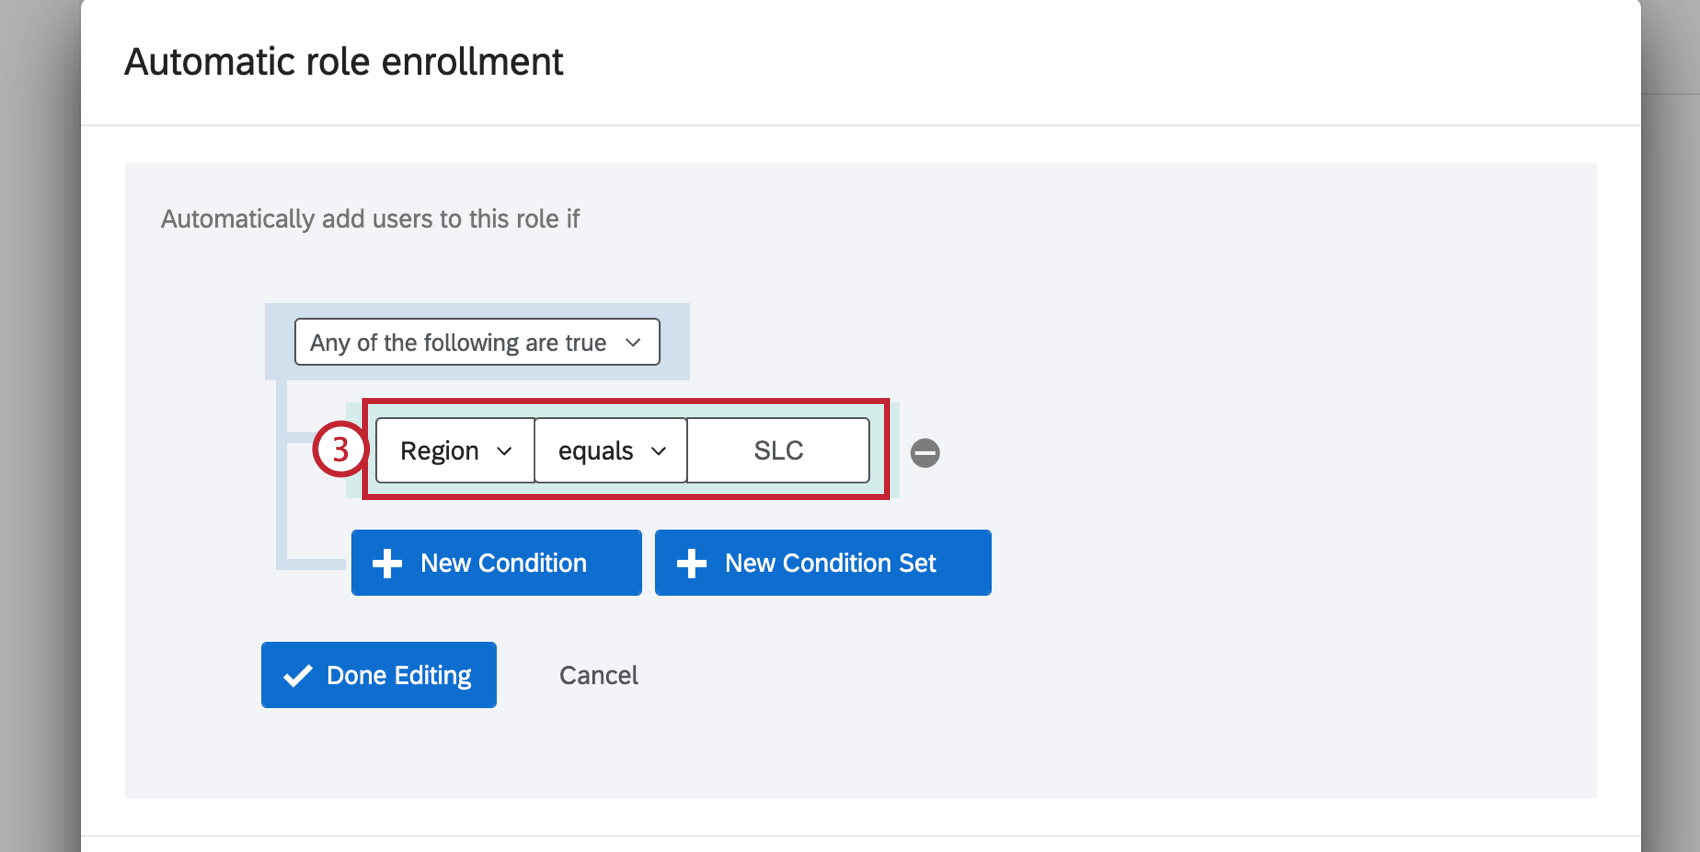This screenshot has width=1700, height=852.
Task: Add a New Condition
Action: 496,563
